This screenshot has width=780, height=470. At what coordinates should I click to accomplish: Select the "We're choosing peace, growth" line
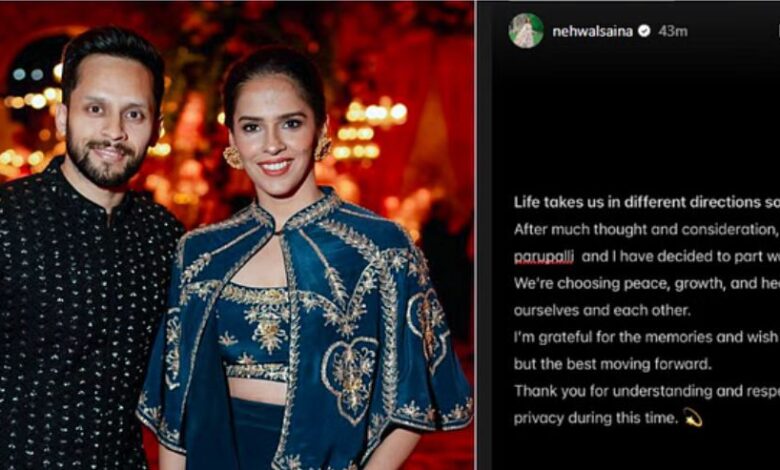[x=646, y=283]
